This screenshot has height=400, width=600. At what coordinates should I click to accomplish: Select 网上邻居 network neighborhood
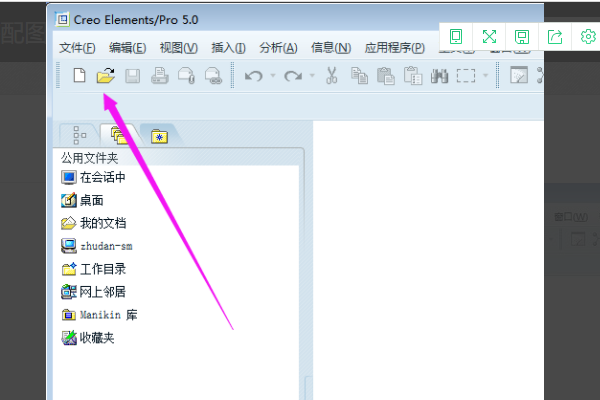tap(93, 292)
